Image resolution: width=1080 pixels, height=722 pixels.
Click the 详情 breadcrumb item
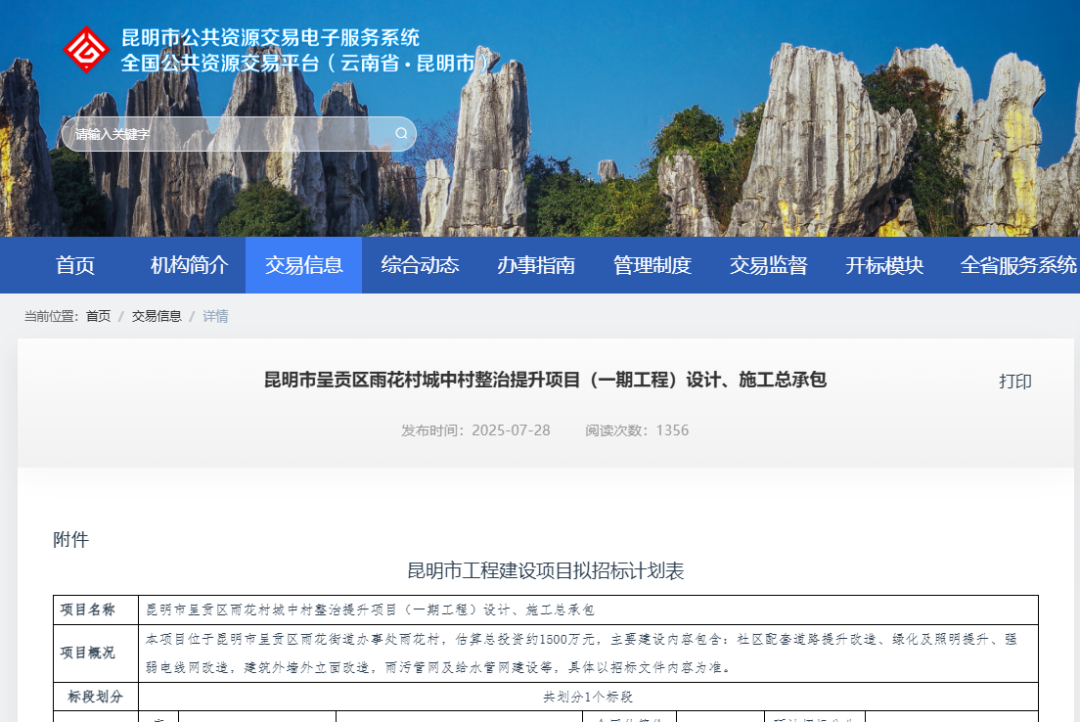[215, 316]
